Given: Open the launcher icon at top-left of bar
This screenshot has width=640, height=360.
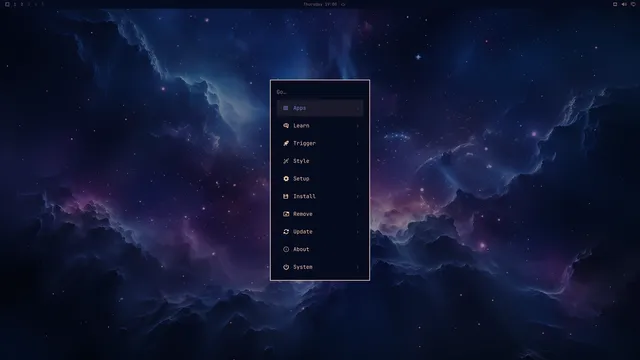Looking at the screenshot, I should (7, 4).
